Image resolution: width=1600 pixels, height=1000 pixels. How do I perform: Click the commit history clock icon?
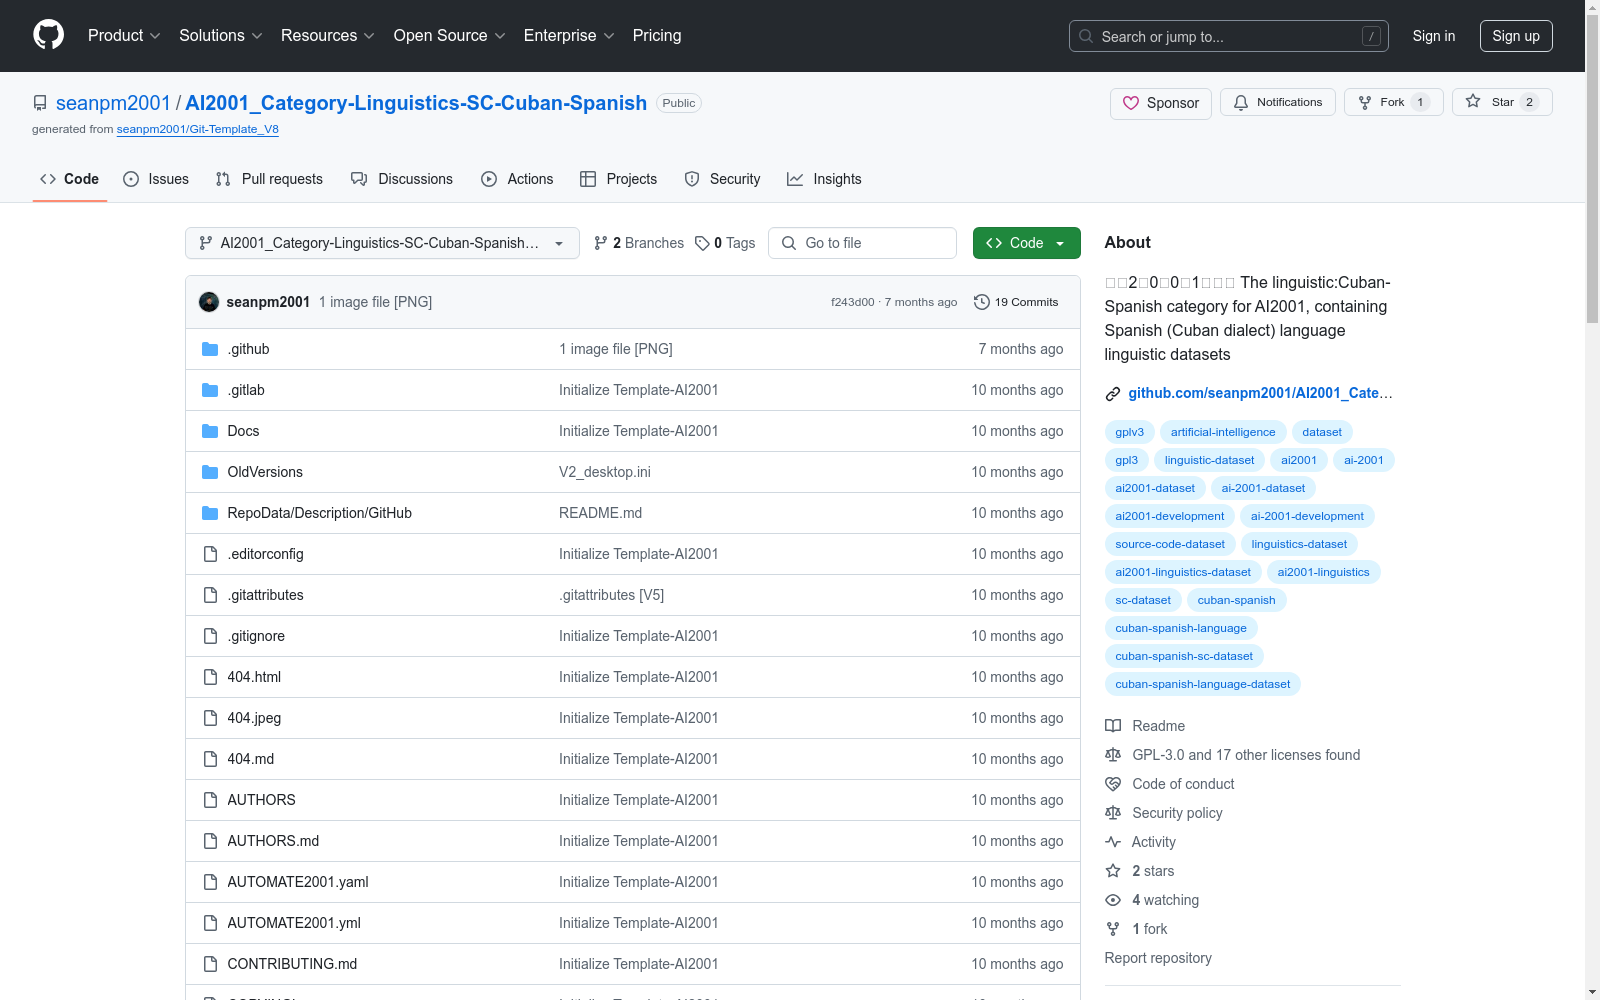click(982, 302)
